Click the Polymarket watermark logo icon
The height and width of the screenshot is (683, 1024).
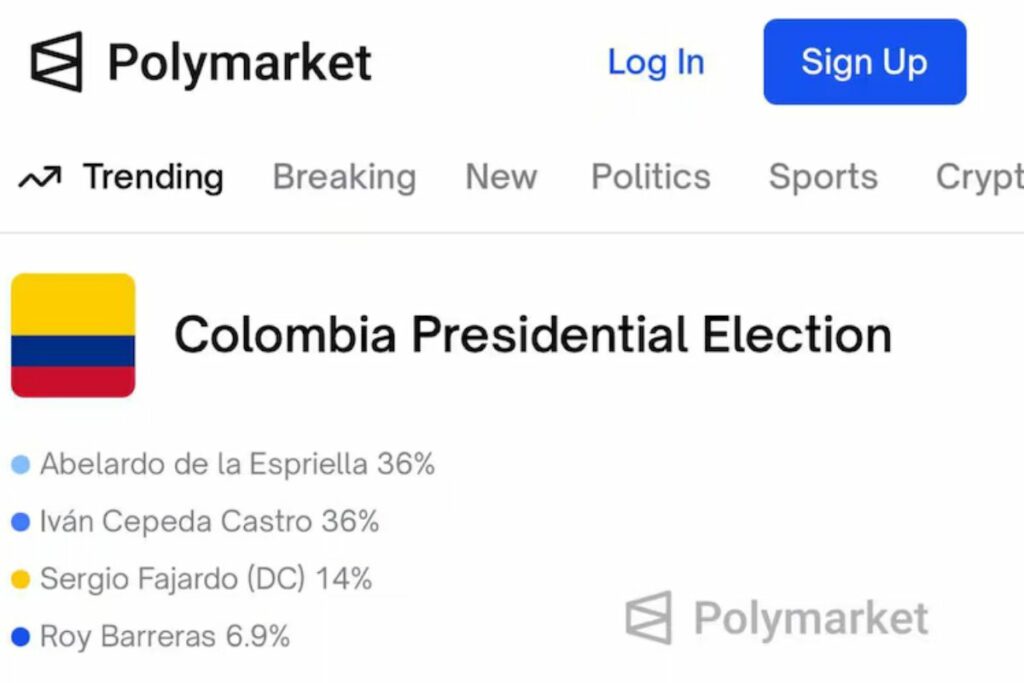point(648,617)
